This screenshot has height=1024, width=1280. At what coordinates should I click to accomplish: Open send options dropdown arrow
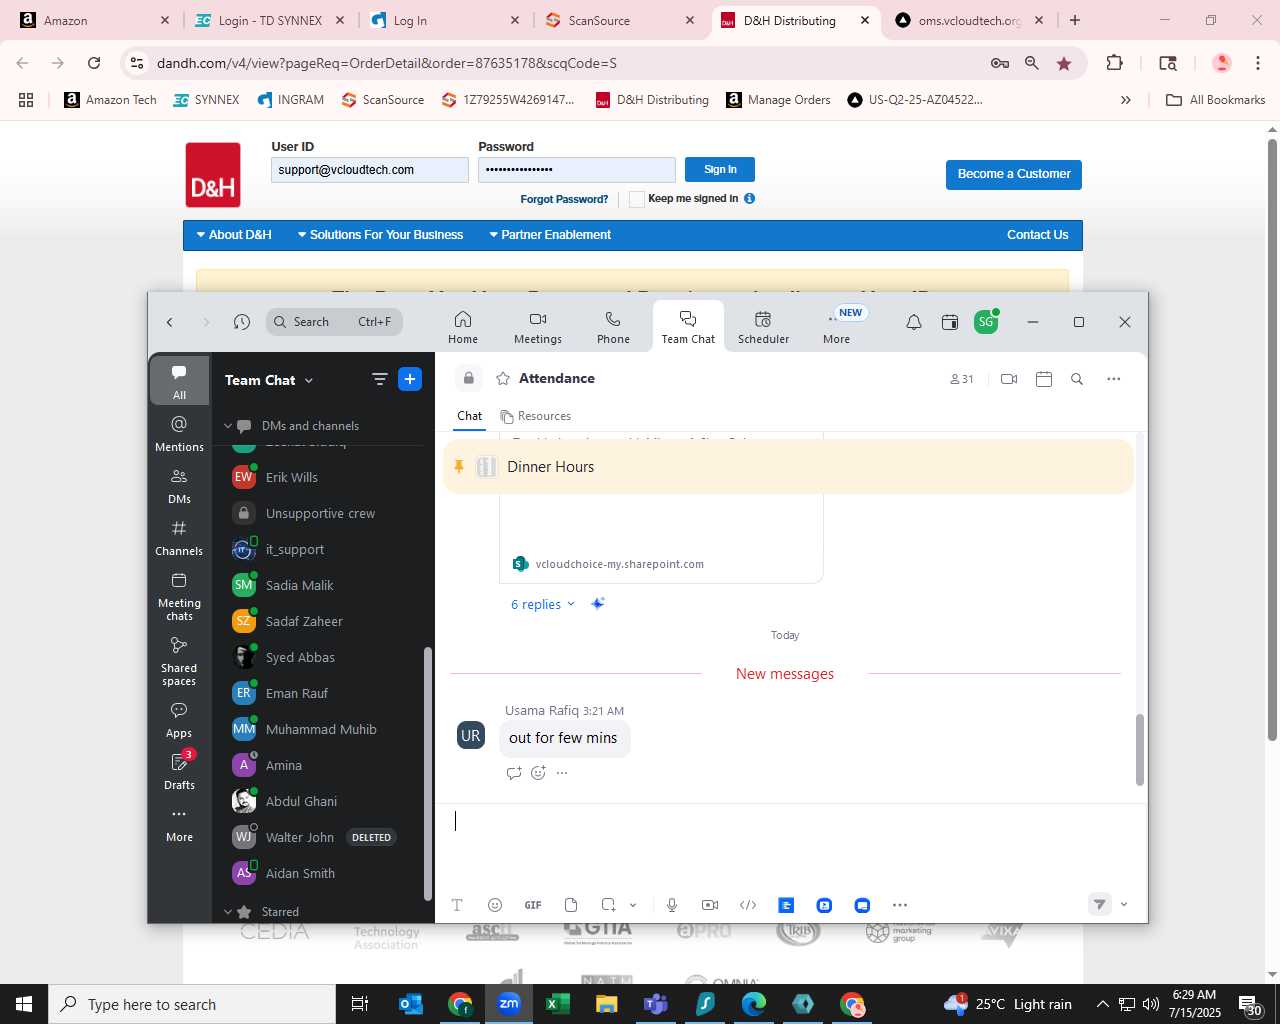click(1124, 904)
